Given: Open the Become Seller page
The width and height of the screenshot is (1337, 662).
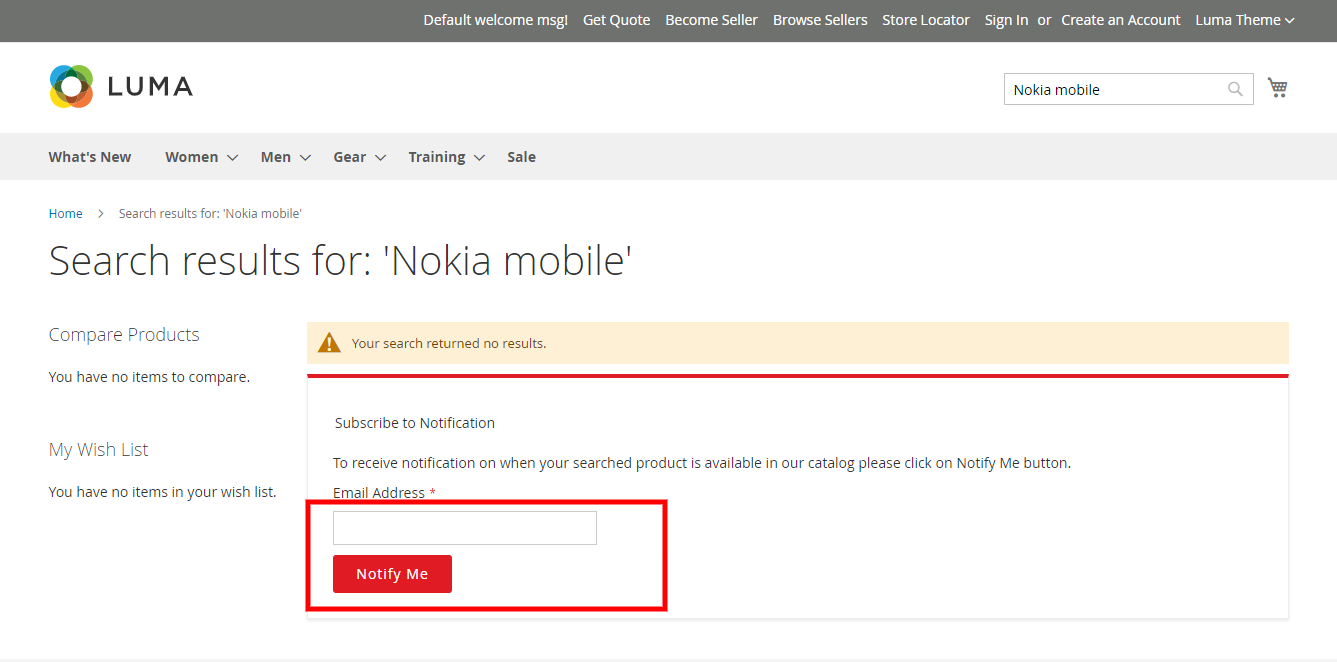Looking at the screenshot, I should [x=712, y=20].
